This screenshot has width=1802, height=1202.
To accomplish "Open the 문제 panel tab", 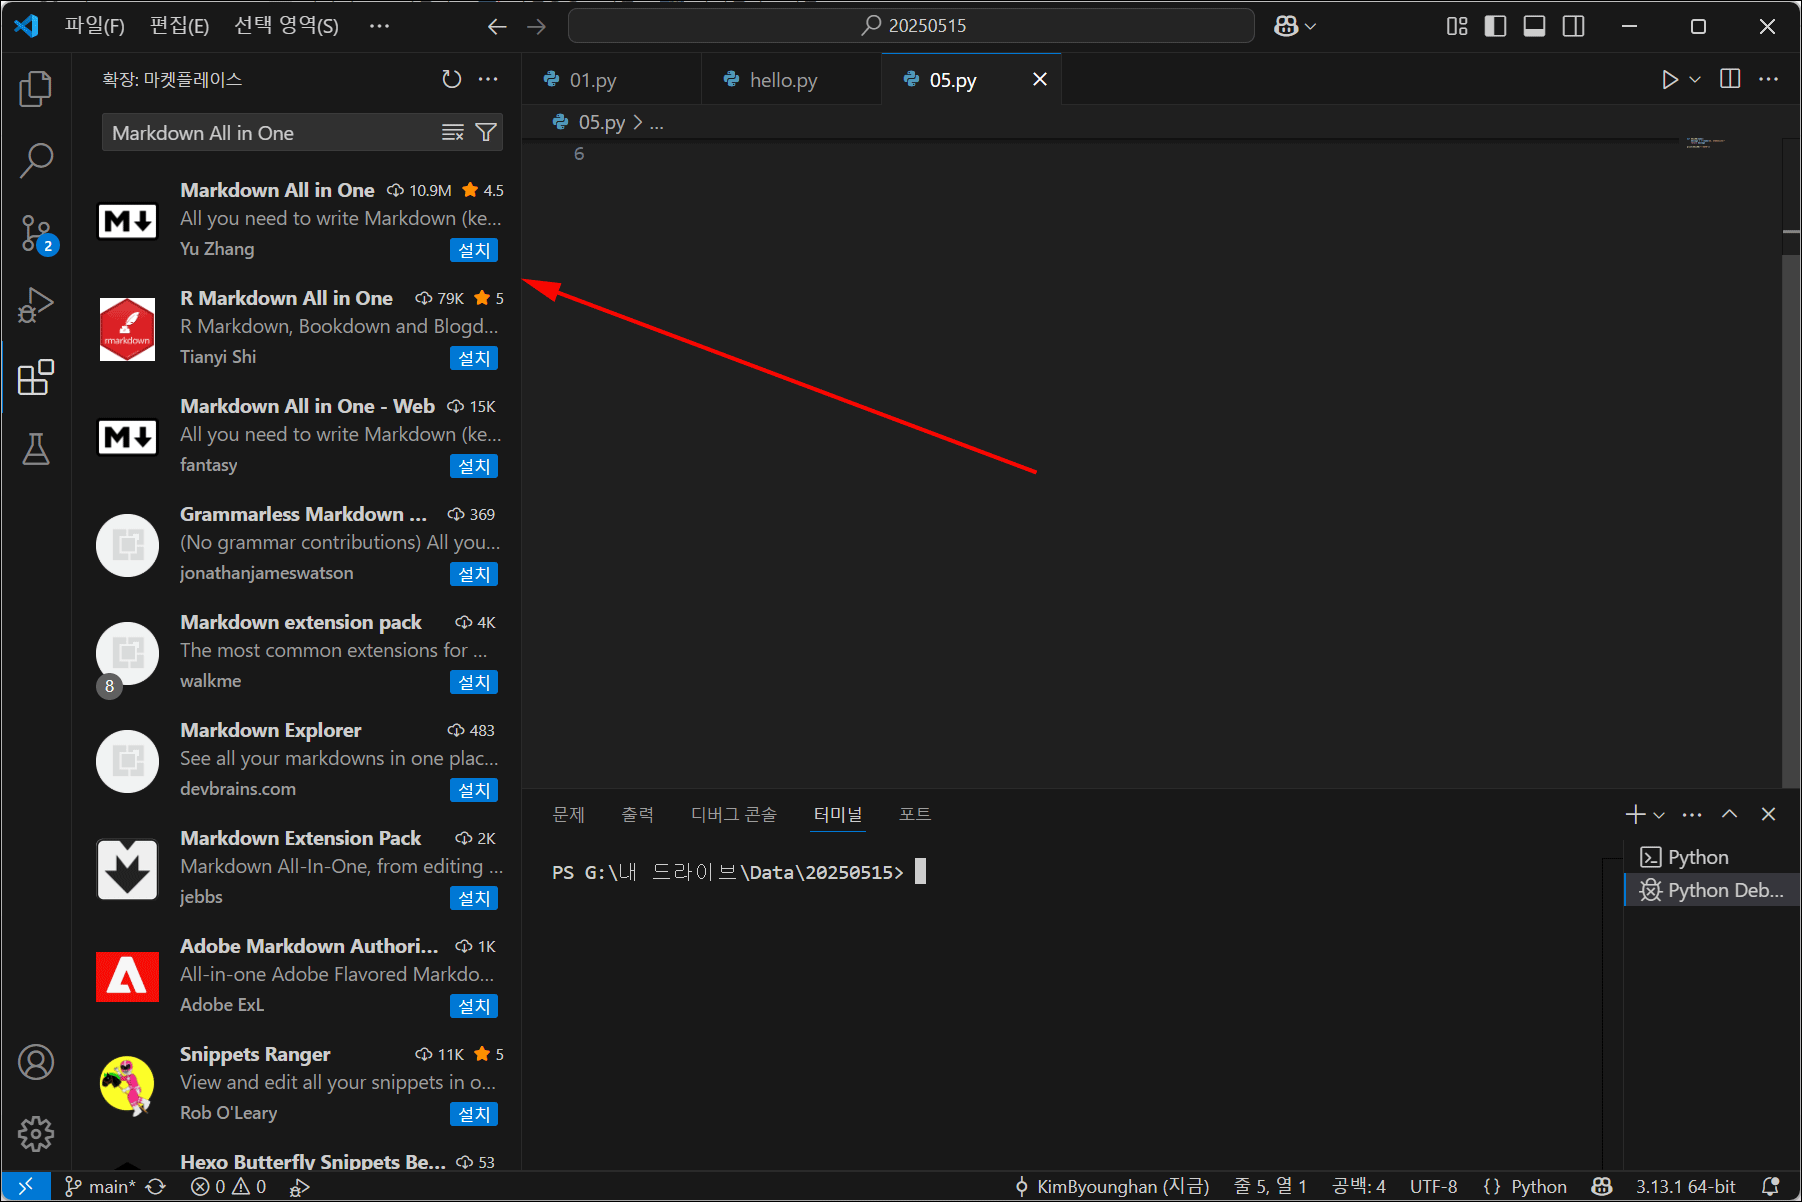I will pos(569,814).
